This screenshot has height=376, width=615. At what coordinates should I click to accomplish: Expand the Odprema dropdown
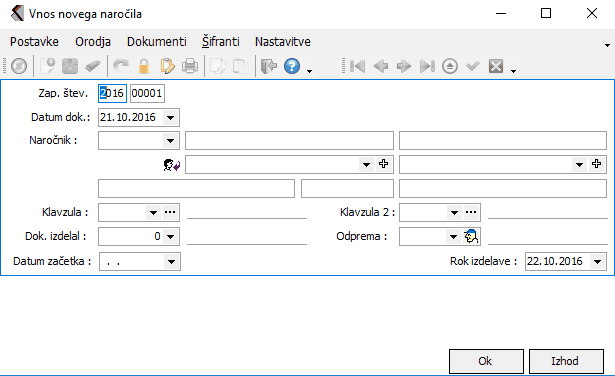tap(453, 236)
